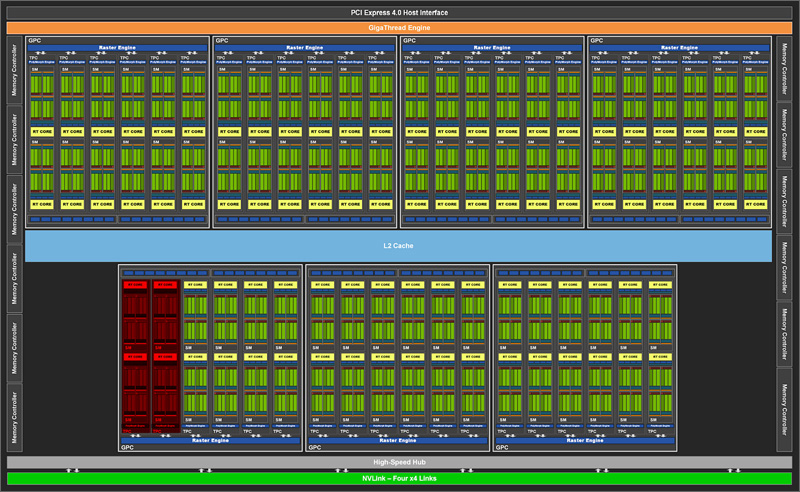The image size is (800, 492).
Task: Click the Raster Engine bar in the top-left GPC
Action: tap(117, 47)
